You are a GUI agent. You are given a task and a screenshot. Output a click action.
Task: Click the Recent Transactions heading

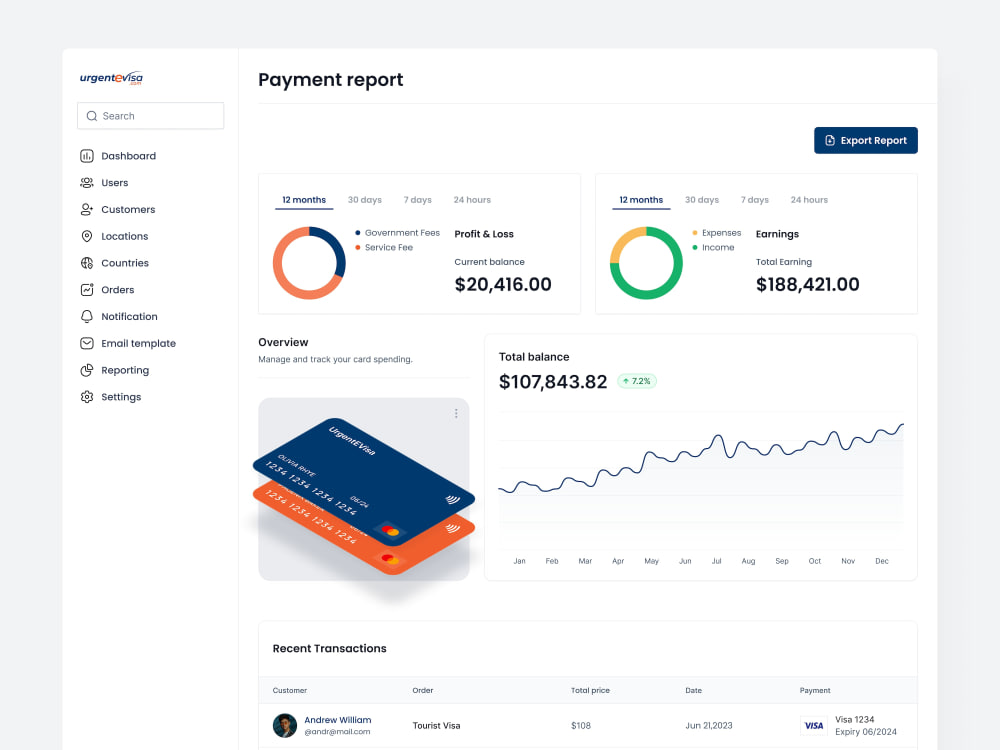(x=330, y=649)
